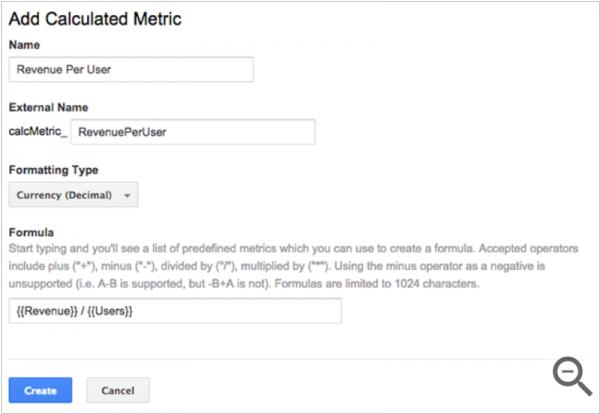Click the External Name label

click(49, 107)
